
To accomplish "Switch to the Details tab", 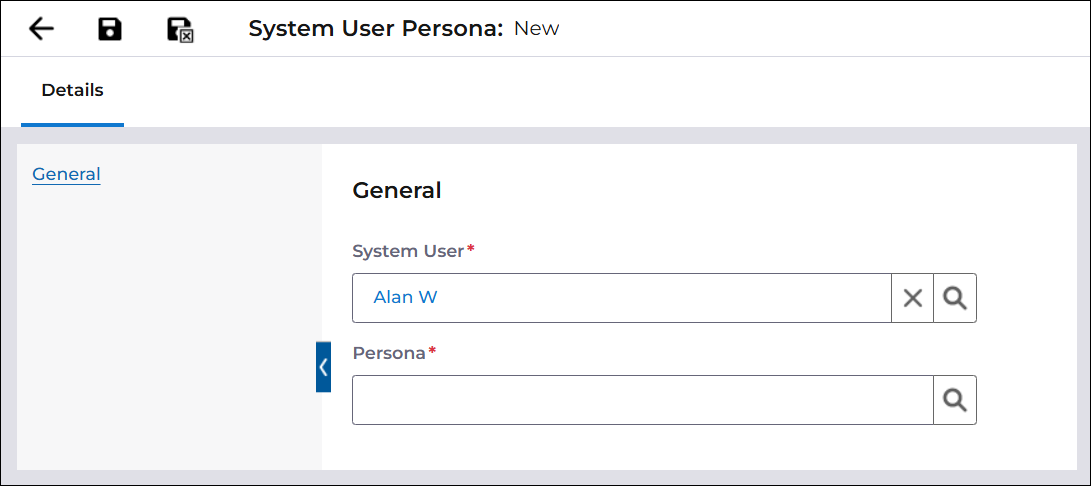I will click(72, 91).
